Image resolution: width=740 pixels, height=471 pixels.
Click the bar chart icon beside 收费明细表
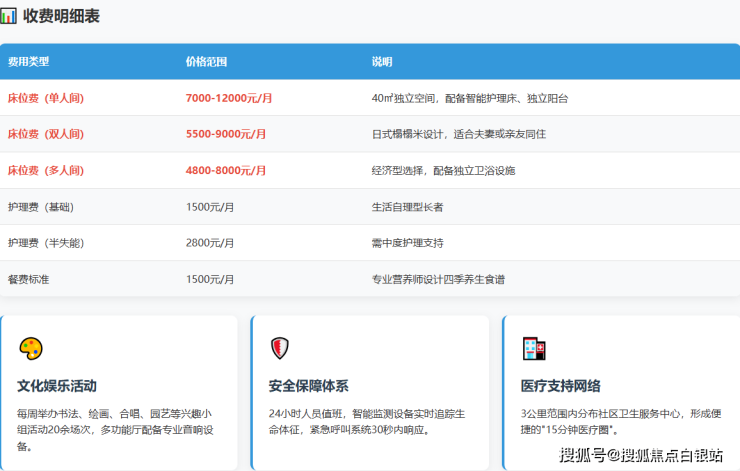[8, 16]
